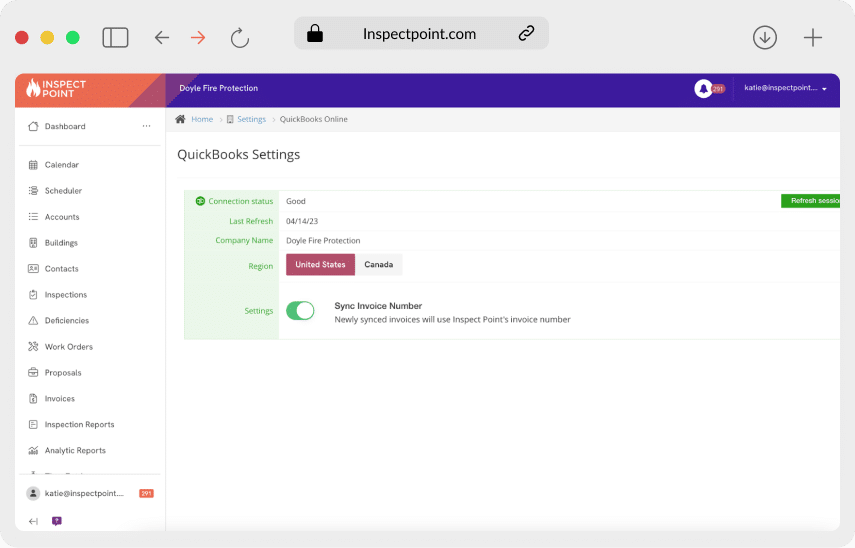Click the purple chat feedback icon
Image resolution: width=855 pixels, height=548 pixels.
[x=56, y=521]
